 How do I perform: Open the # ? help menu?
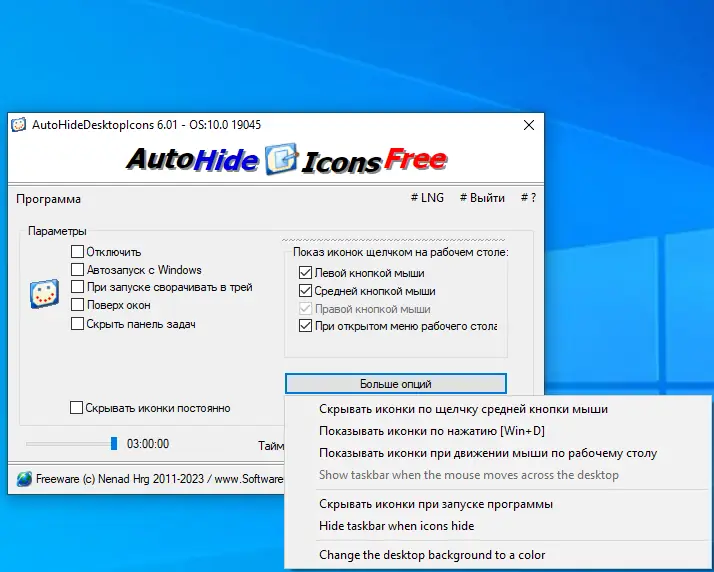click(528, 198)
